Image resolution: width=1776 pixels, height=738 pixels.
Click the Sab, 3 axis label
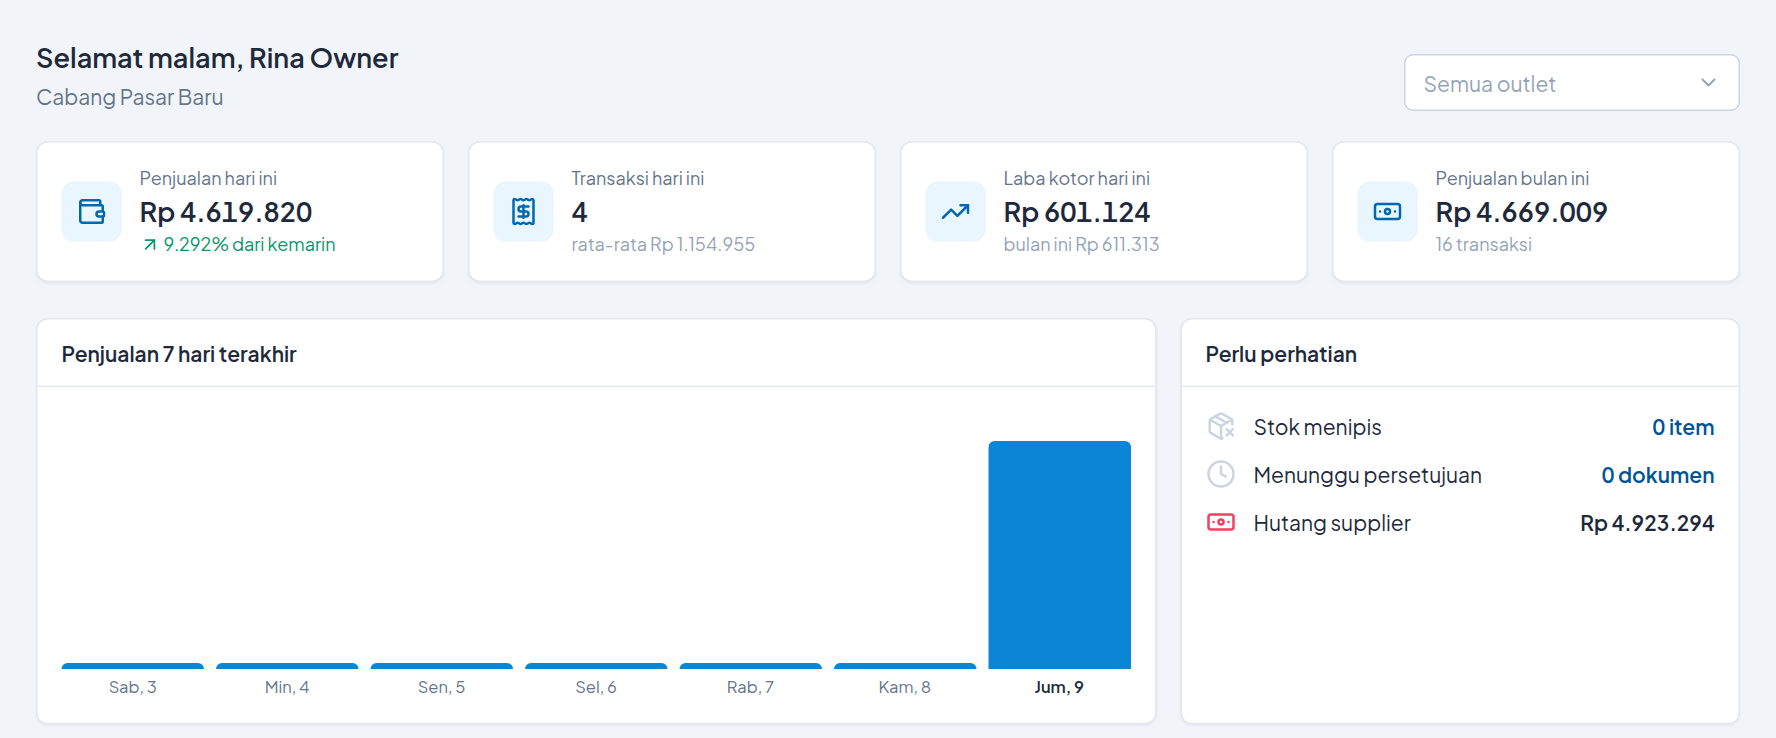[133, 687]
